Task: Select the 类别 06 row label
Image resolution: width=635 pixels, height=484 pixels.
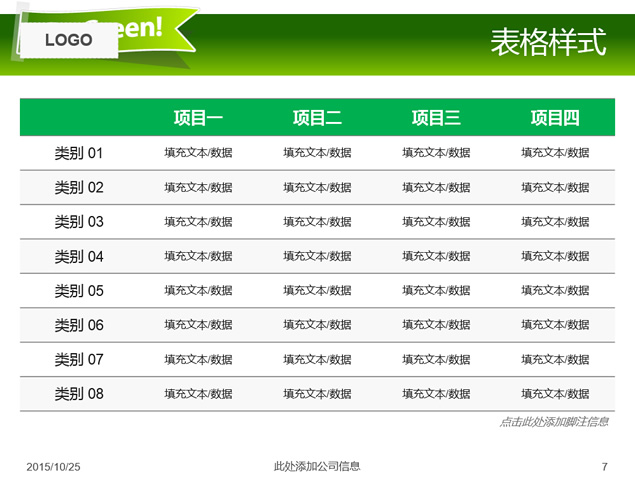Action: tap(79, 325)
